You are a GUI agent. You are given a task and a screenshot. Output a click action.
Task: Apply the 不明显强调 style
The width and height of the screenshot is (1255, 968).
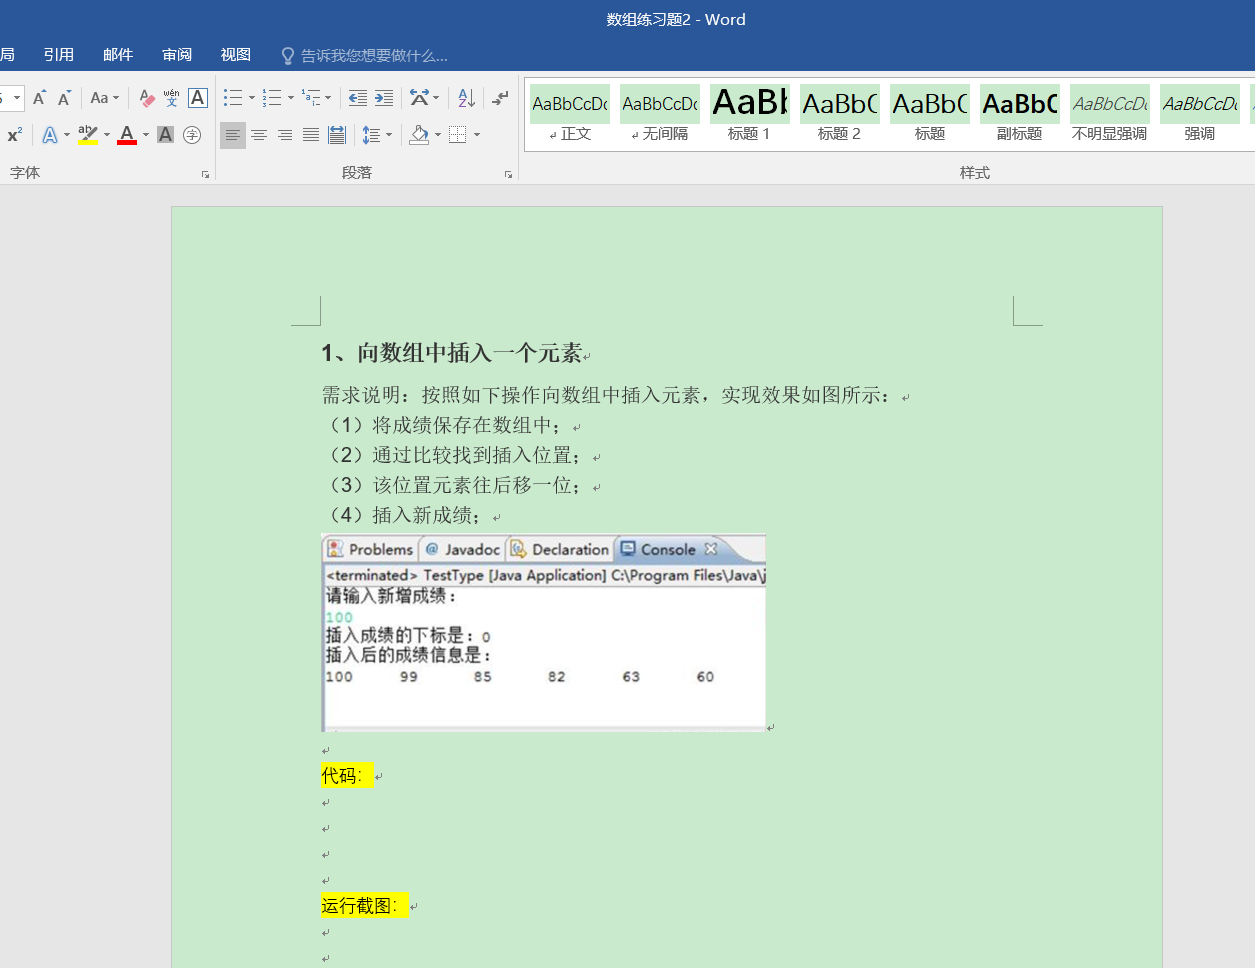point(1110,115)
